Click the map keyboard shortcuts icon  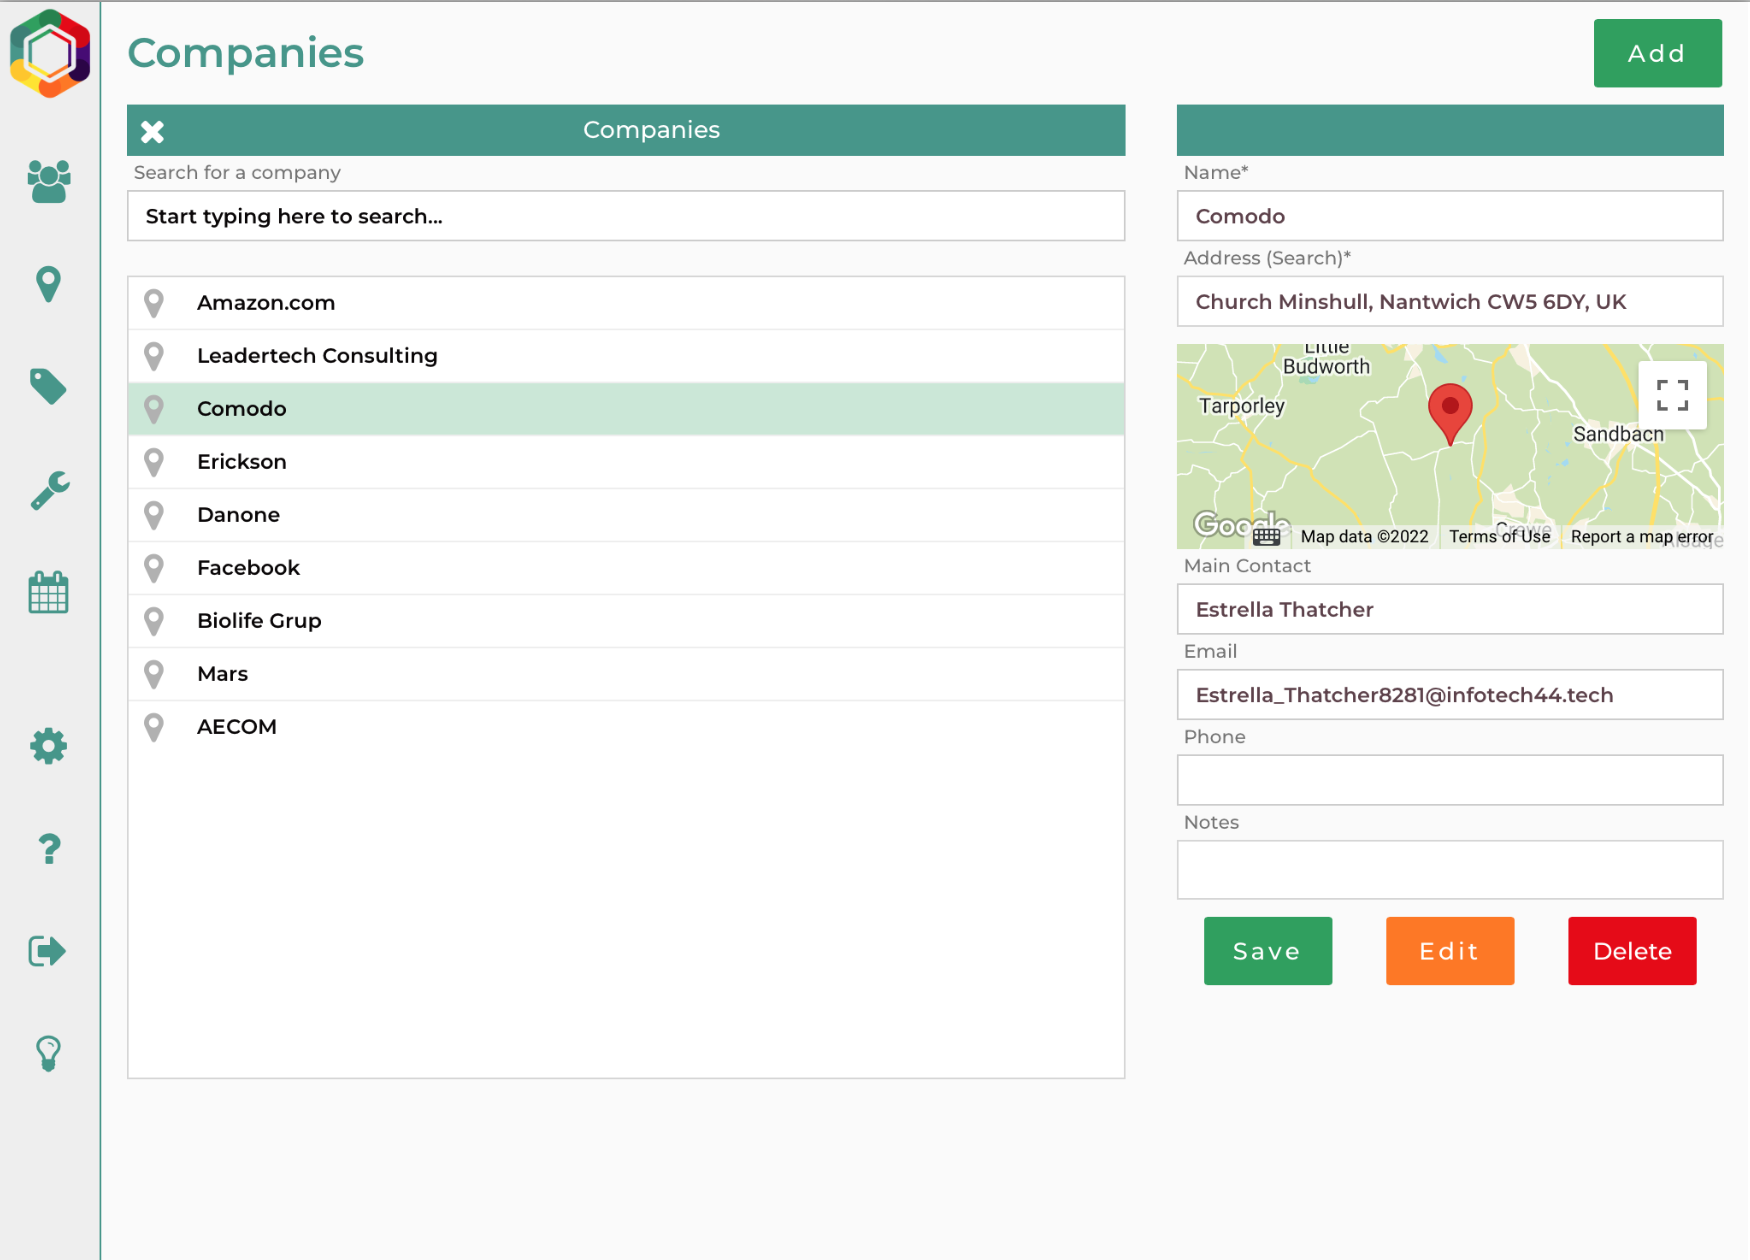(1266, 537)
